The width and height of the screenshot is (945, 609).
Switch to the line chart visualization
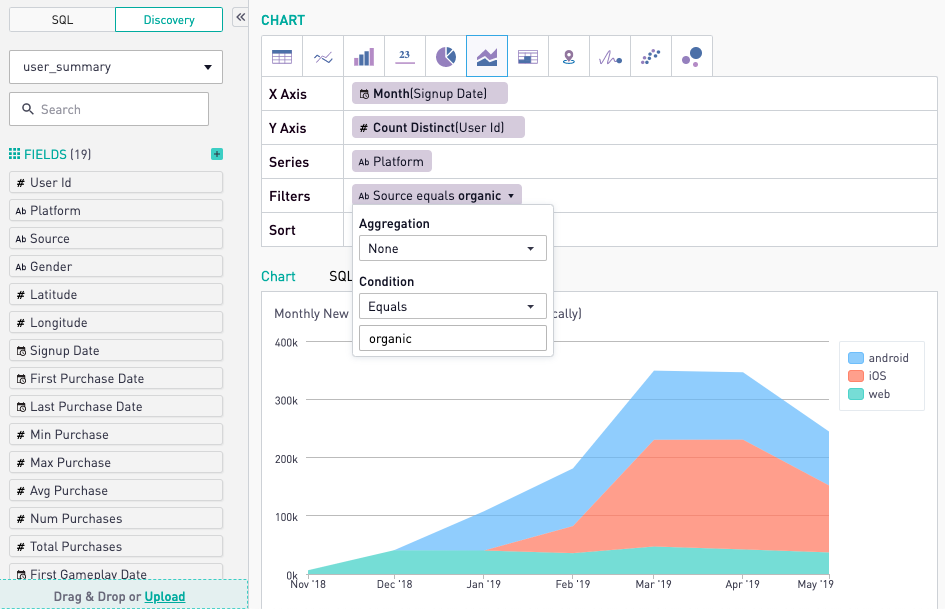pos(322,56)
